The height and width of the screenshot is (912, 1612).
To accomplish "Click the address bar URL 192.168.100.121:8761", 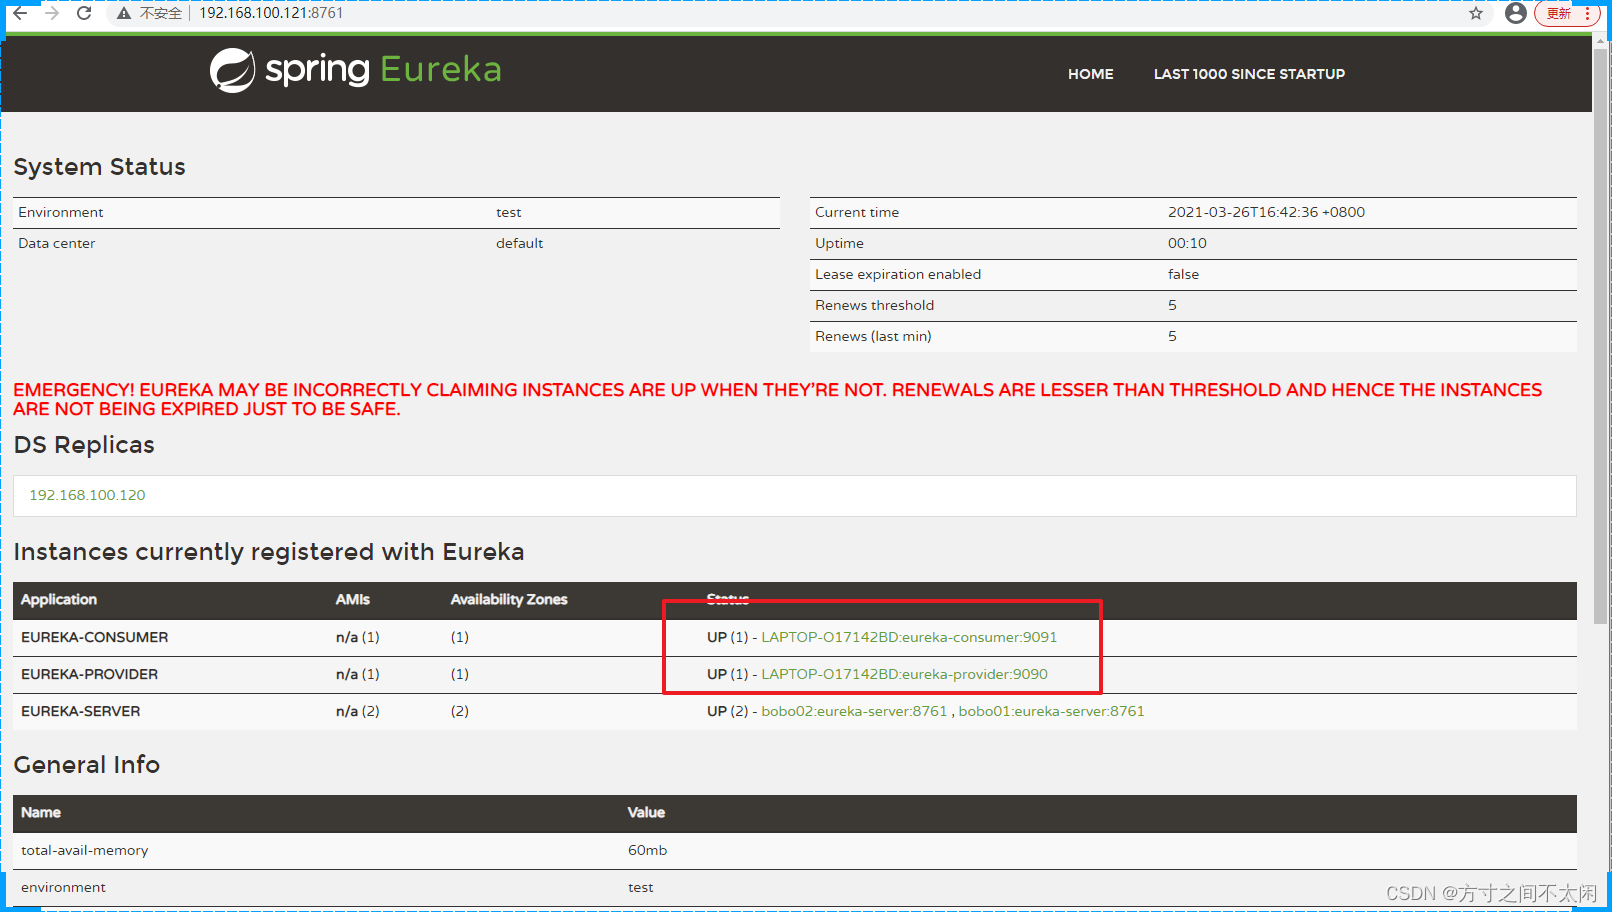I will tap(271, 13).
